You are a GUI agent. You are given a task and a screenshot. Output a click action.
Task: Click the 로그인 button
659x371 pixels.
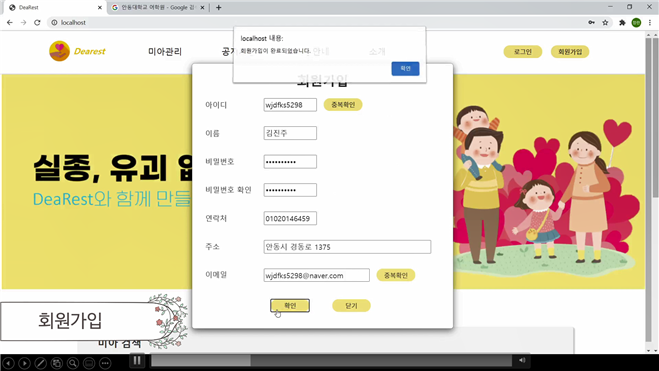point(523,52)
